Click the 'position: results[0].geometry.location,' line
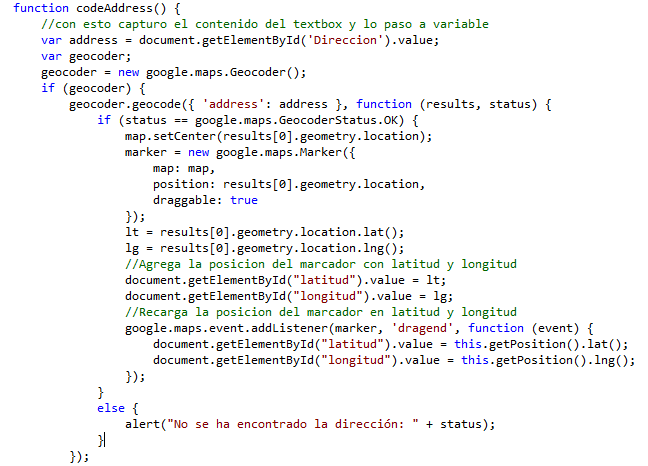 289,185
